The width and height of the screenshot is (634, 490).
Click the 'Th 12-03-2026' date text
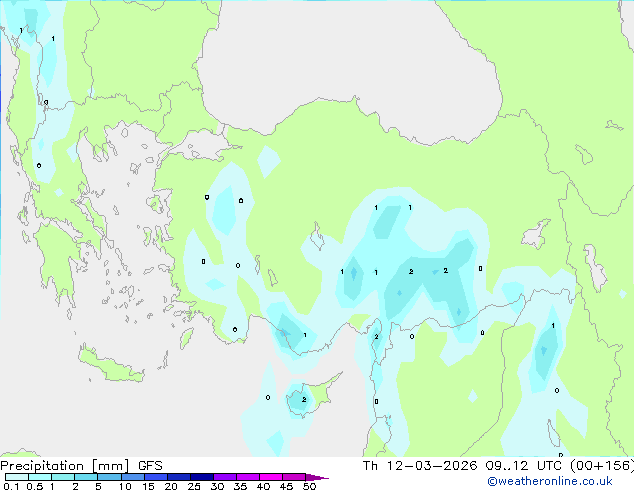pos(420,466)
